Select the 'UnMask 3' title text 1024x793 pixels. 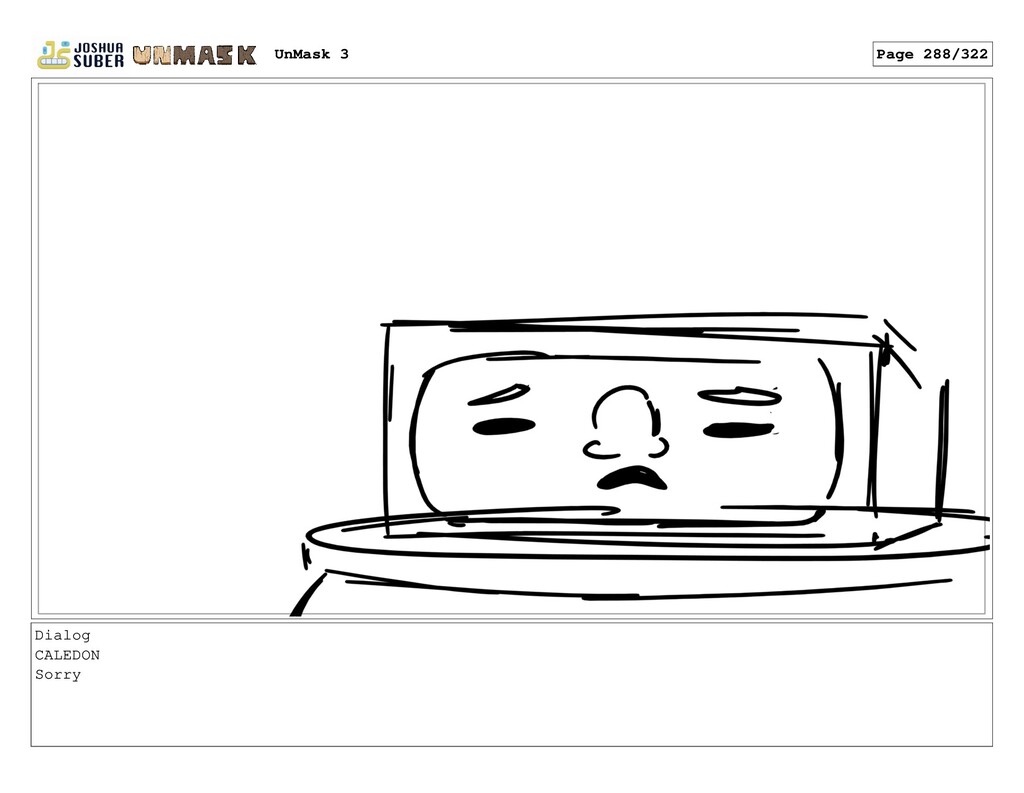(x=312, y=54)
